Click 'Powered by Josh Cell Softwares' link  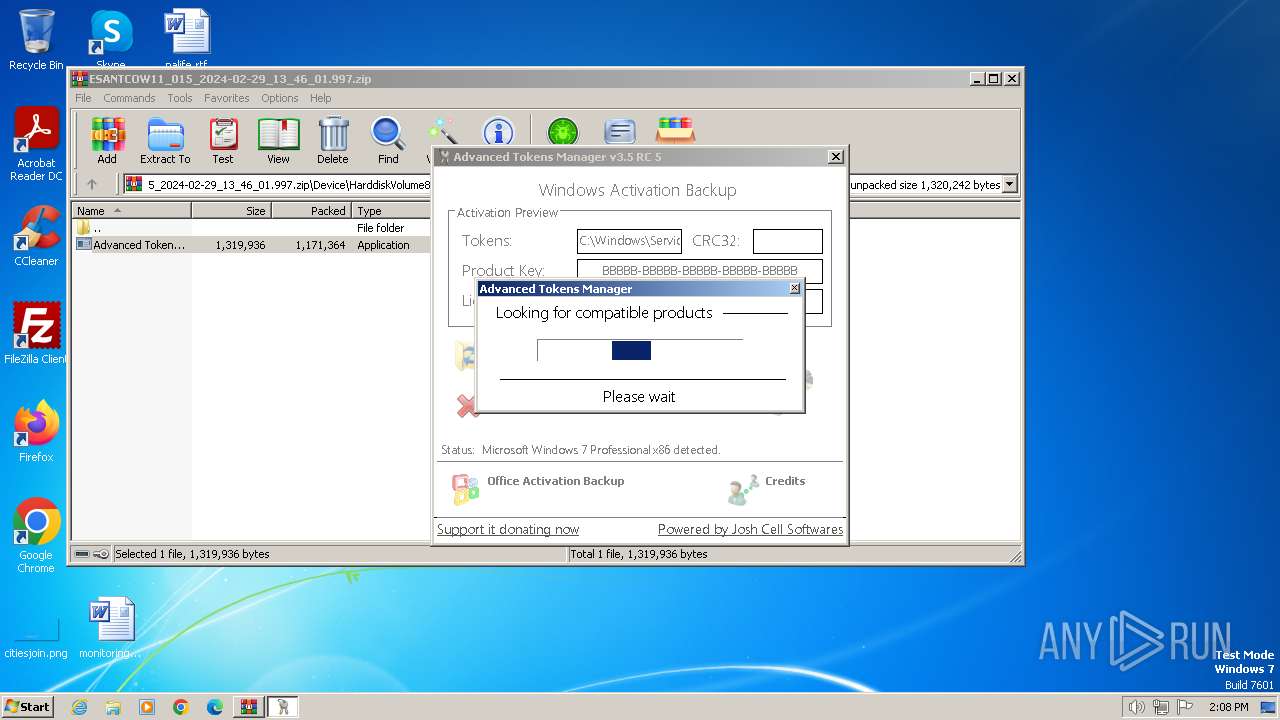[751, 529]
